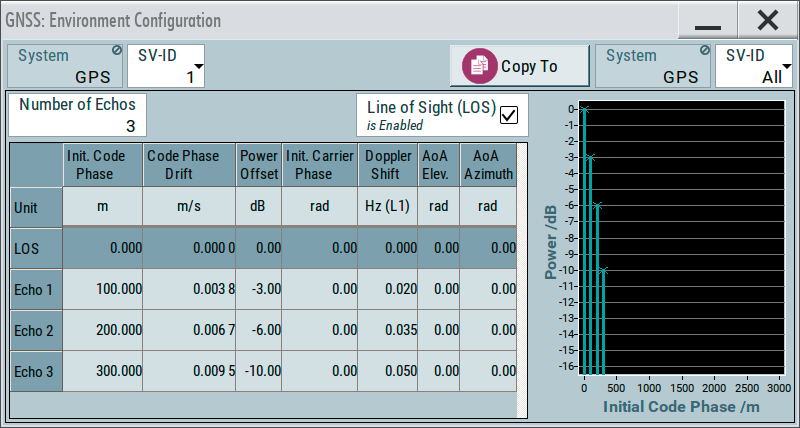This screenshot has height=428, width=800.
Task: Toggle the Line of Sight (LOS) checkbox
Action: coord(509,114)
